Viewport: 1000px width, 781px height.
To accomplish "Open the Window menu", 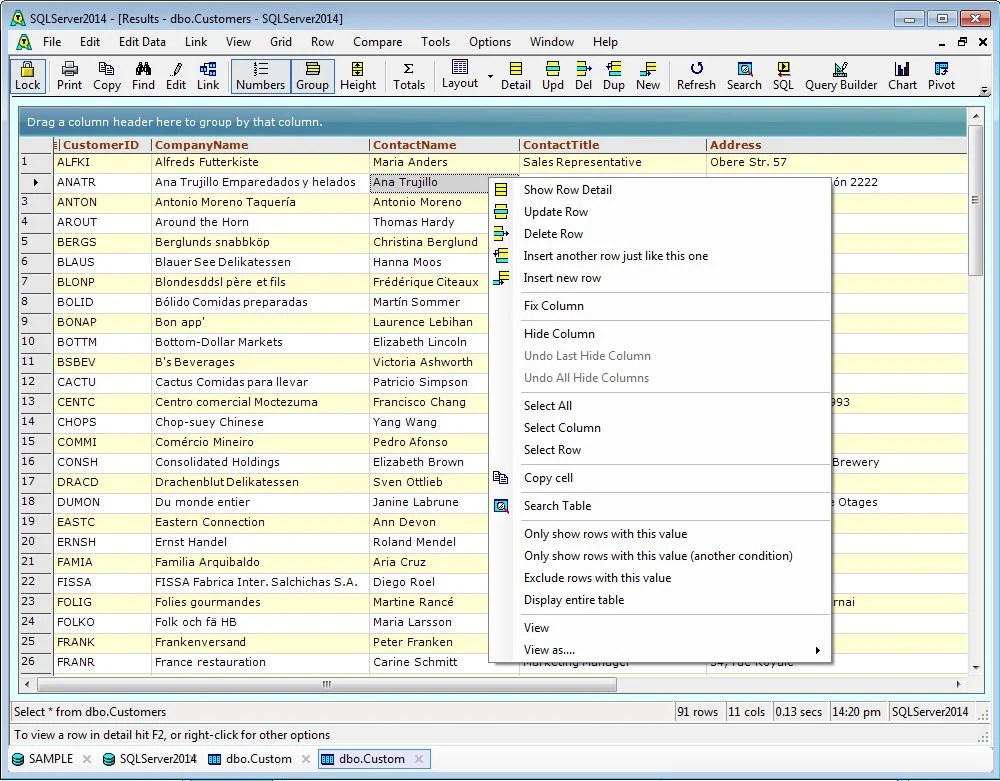I will pos(552,42).
